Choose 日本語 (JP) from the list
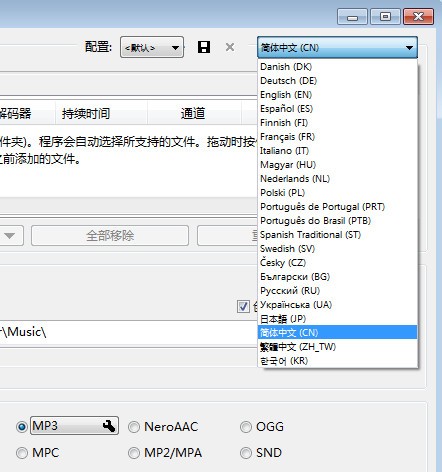 pos(337,319)
